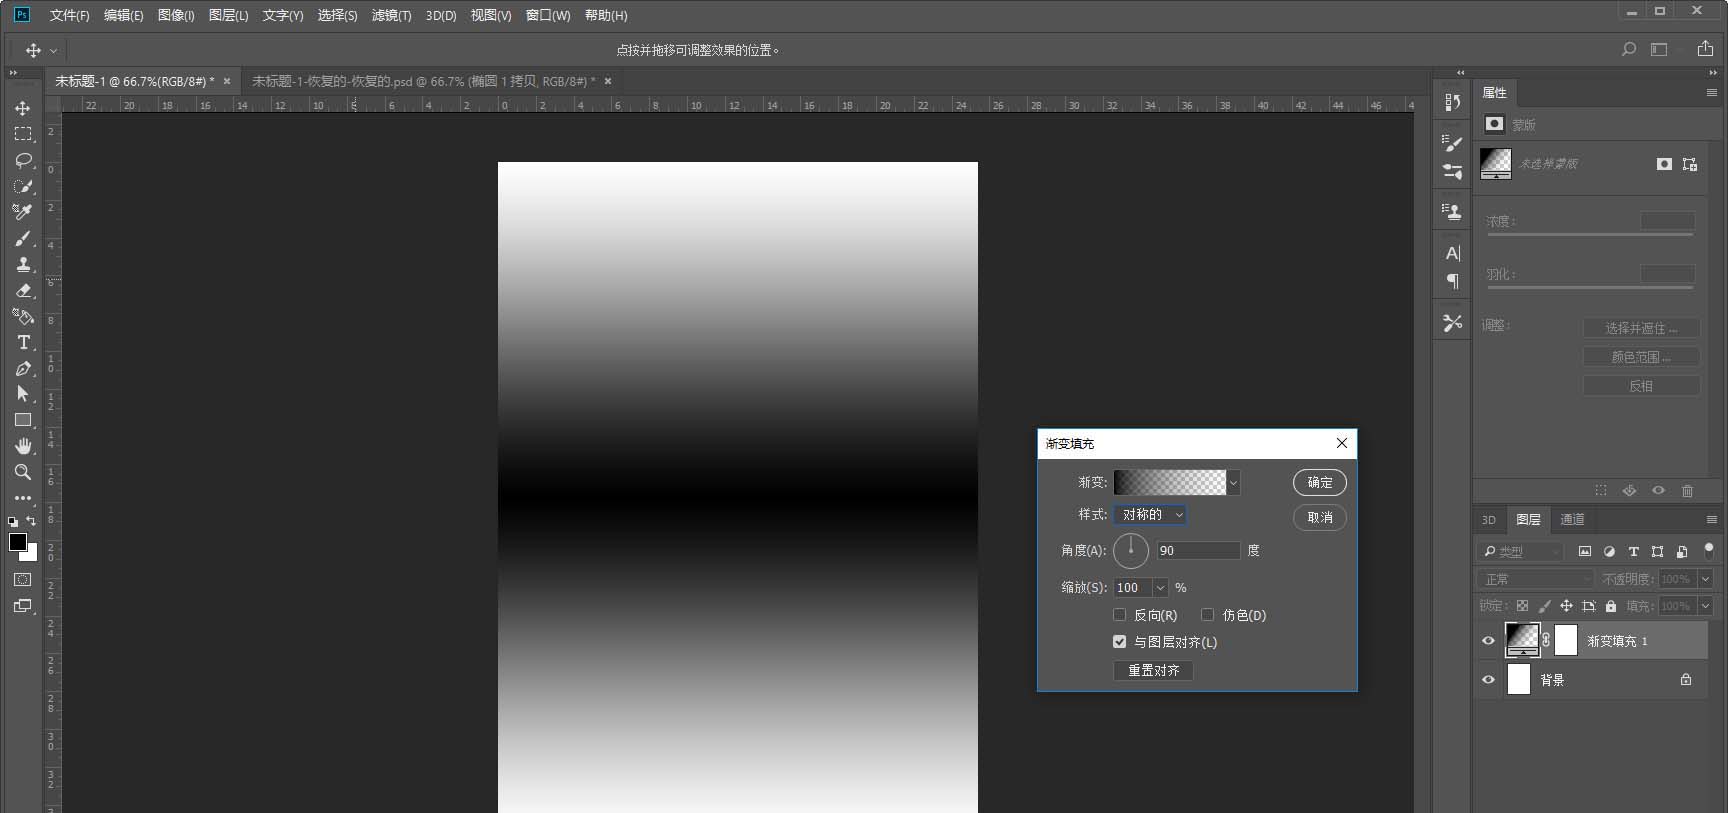Screen dimensions: 1728x813
Task: Open the 图像(I) menu
Action: pyautogui.click(x=176, y=15)
